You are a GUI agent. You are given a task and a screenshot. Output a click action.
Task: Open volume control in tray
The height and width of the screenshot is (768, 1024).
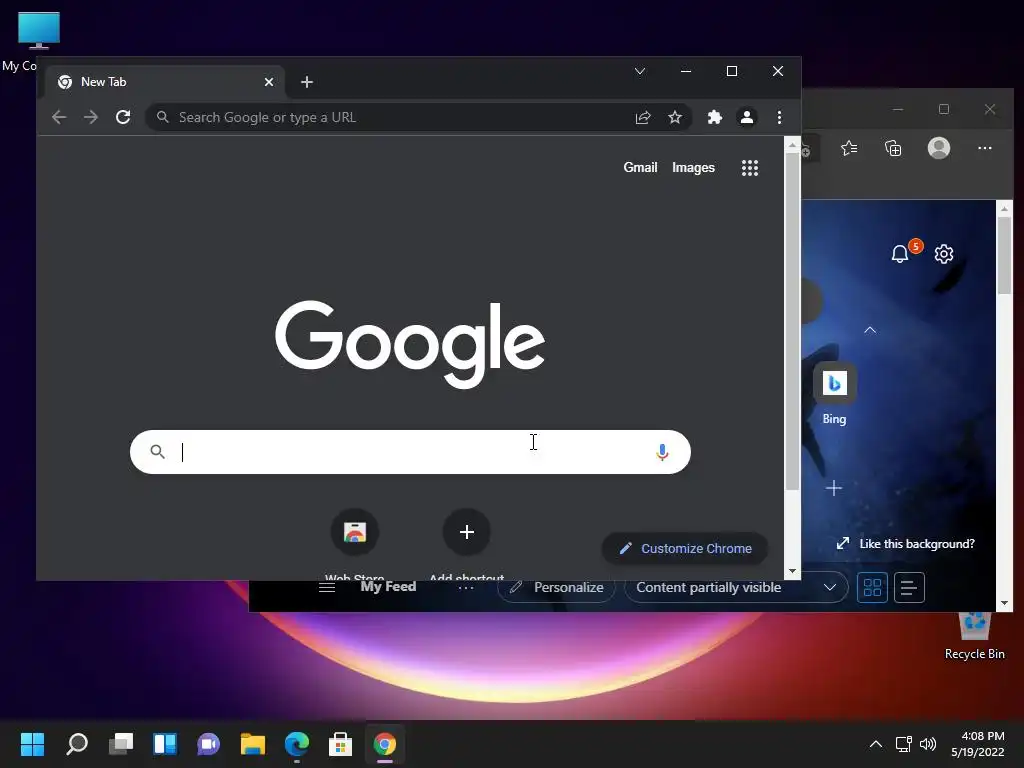tap(927, 744)
